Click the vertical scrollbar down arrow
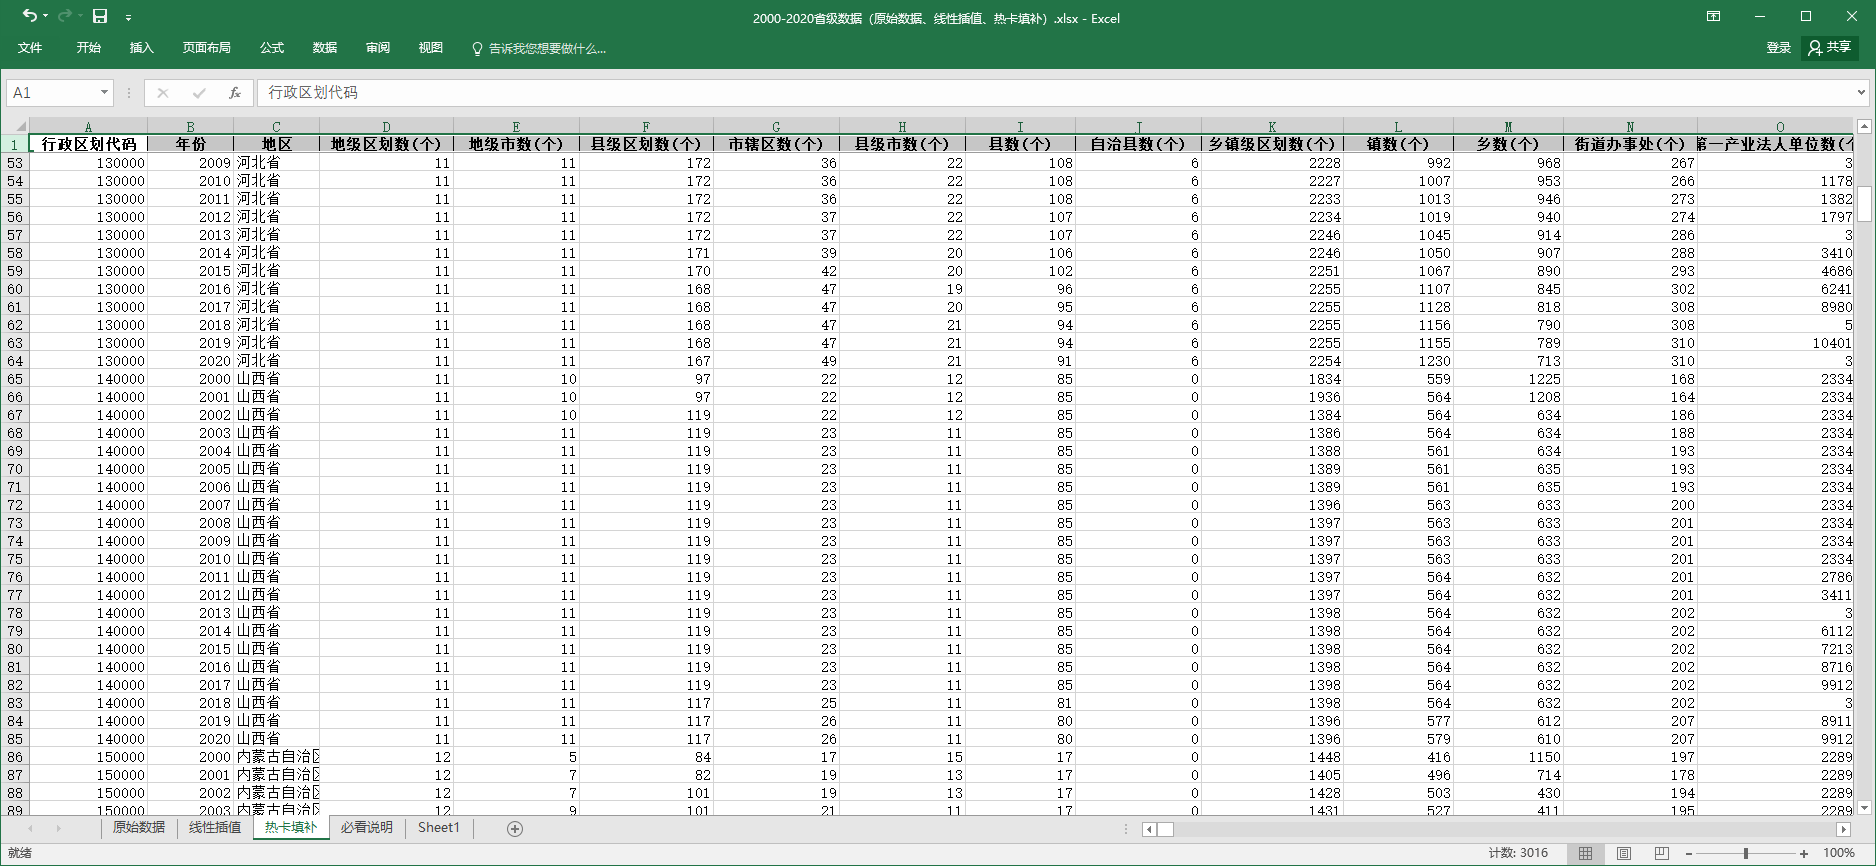This screenshot has height=866, width=1876. click(x=1864, y=807)
